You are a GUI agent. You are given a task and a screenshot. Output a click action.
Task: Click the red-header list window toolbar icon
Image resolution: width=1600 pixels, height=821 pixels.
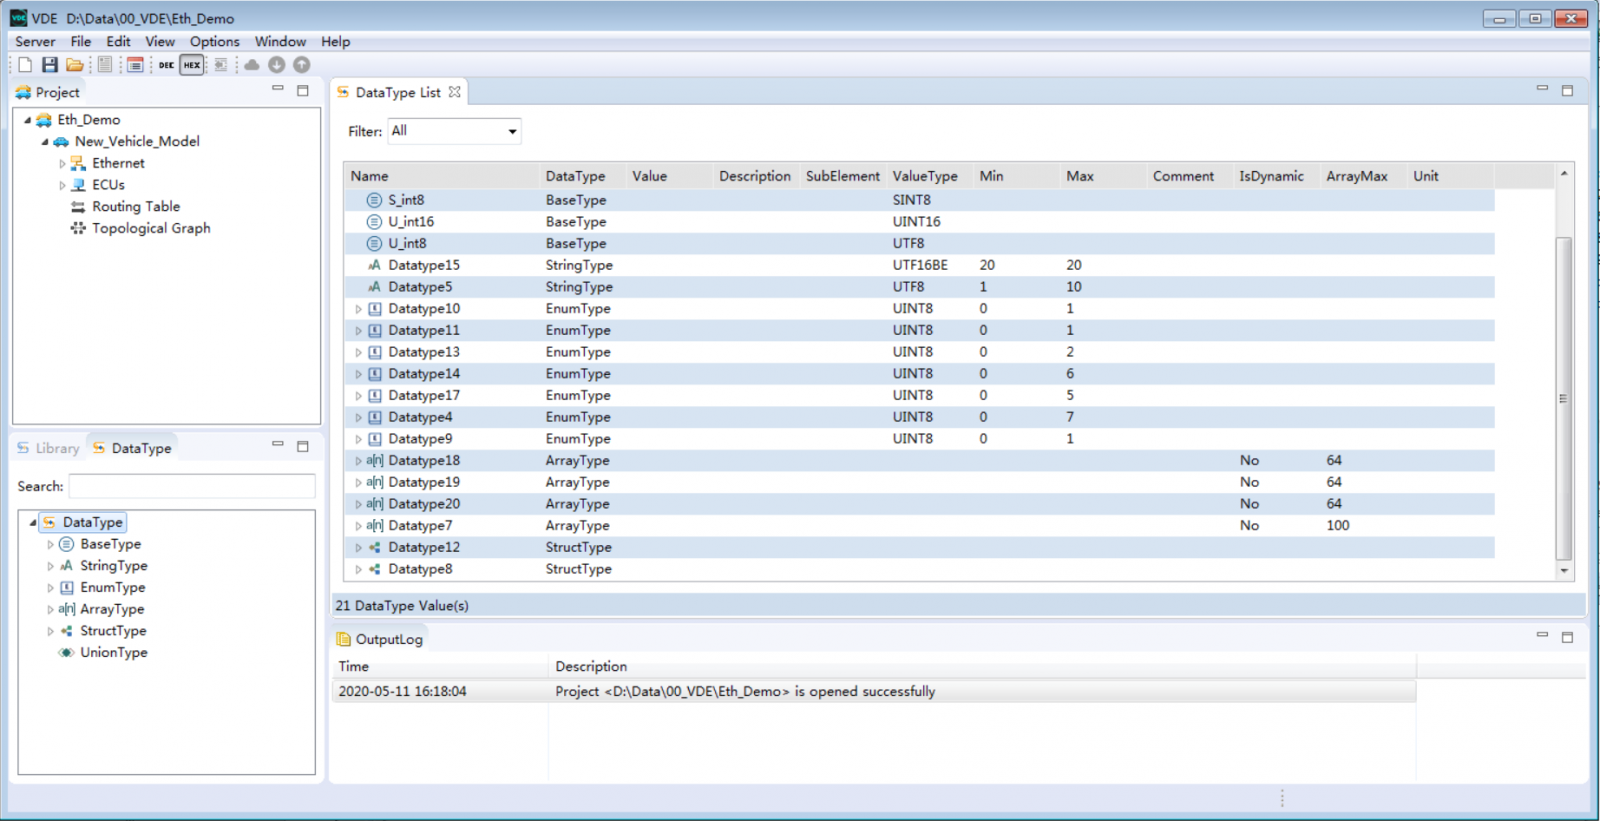(135, 65)
